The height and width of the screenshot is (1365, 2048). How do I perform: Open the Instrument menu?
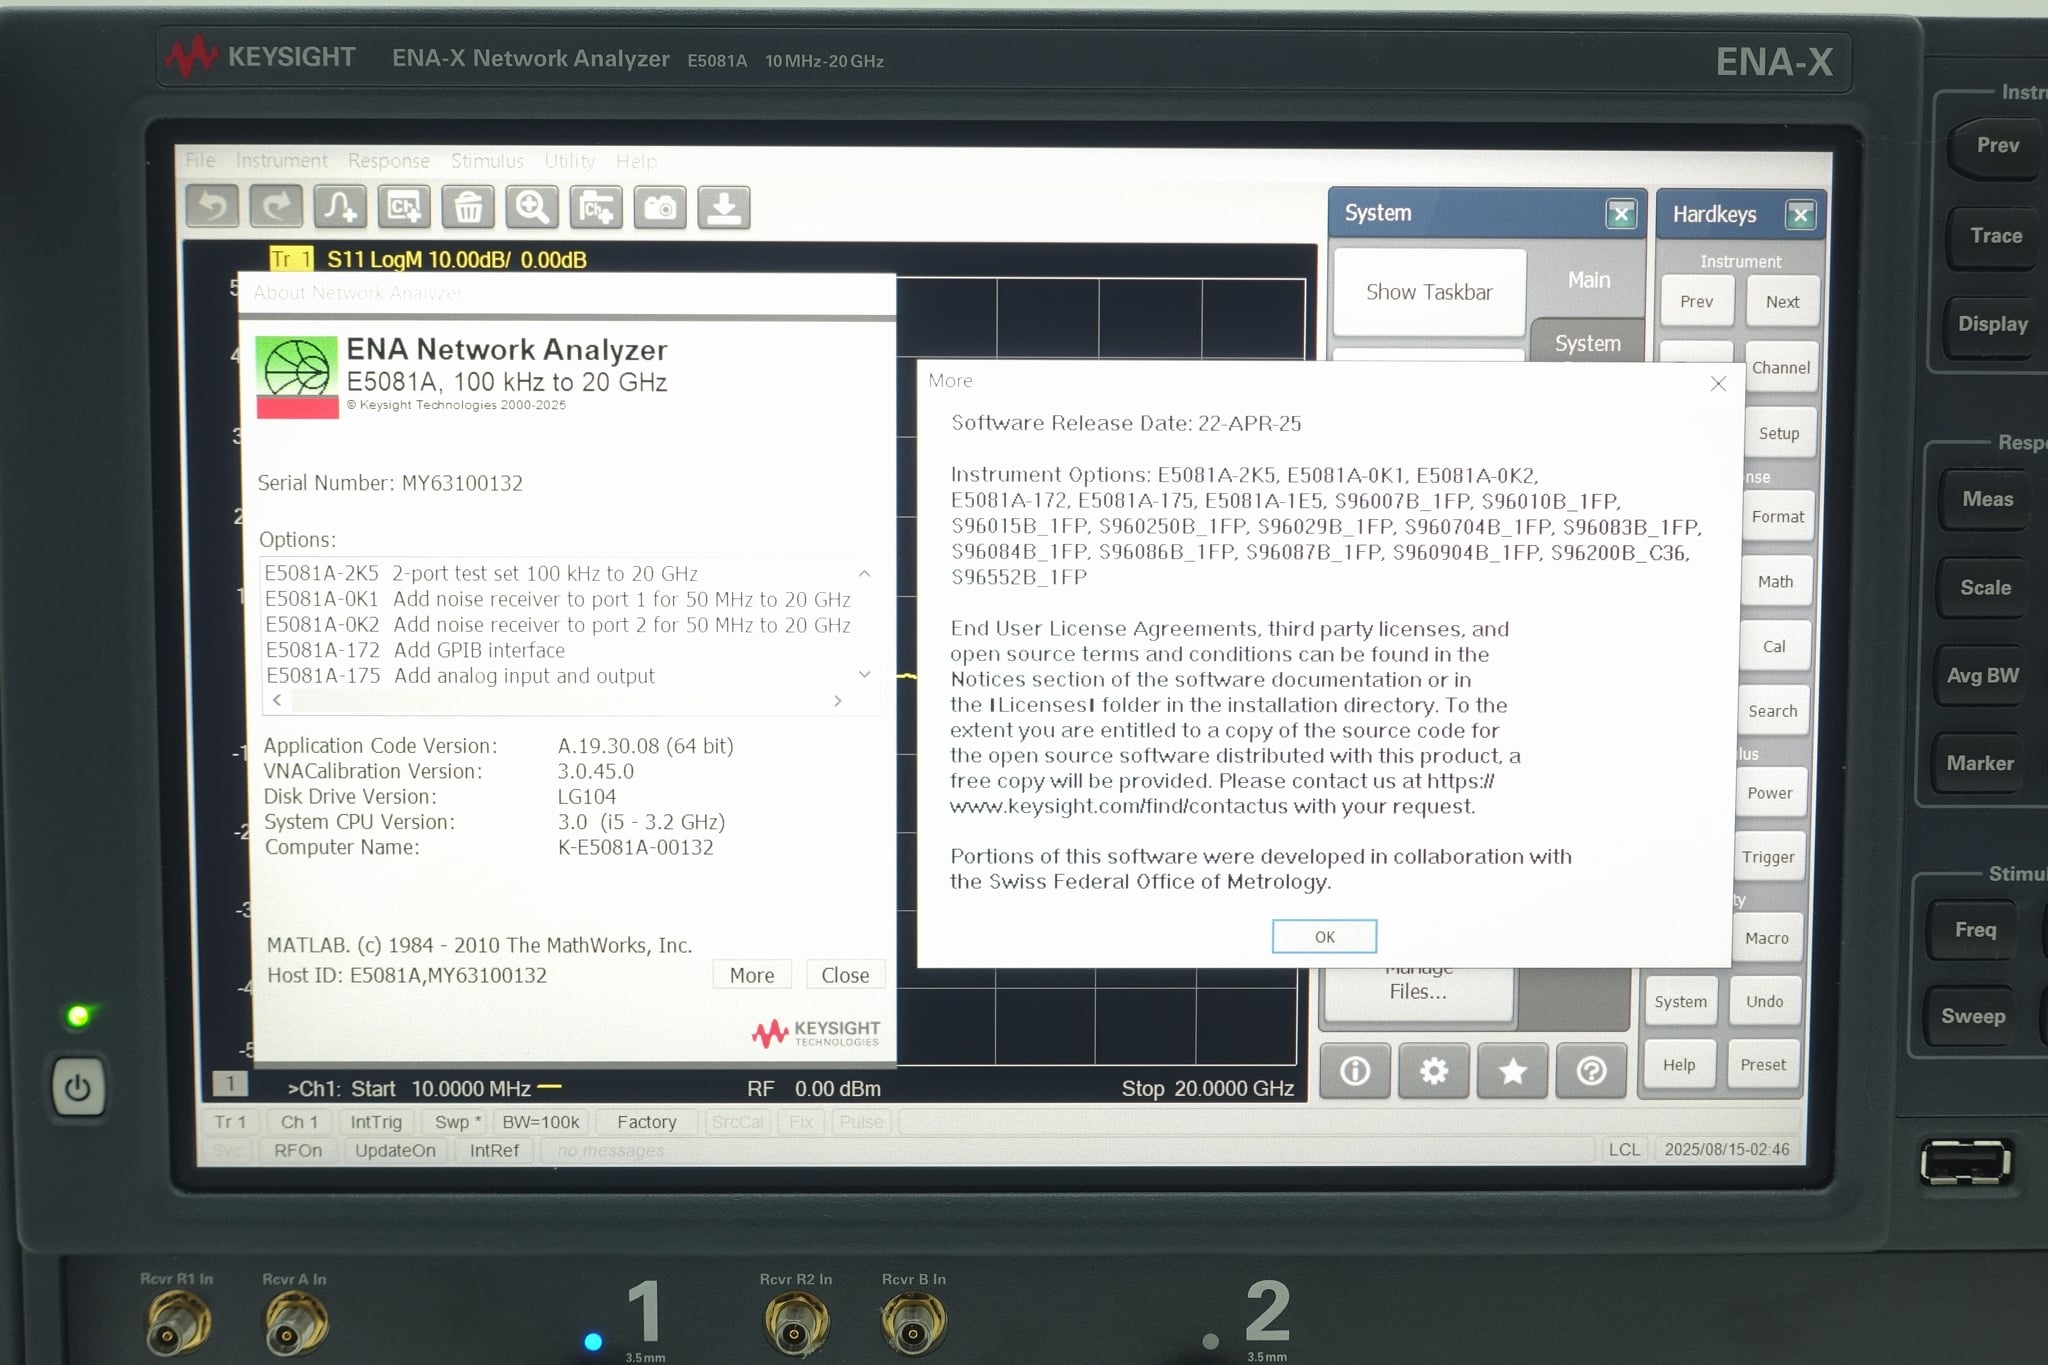pyautogui.click(x=282, y=160)
